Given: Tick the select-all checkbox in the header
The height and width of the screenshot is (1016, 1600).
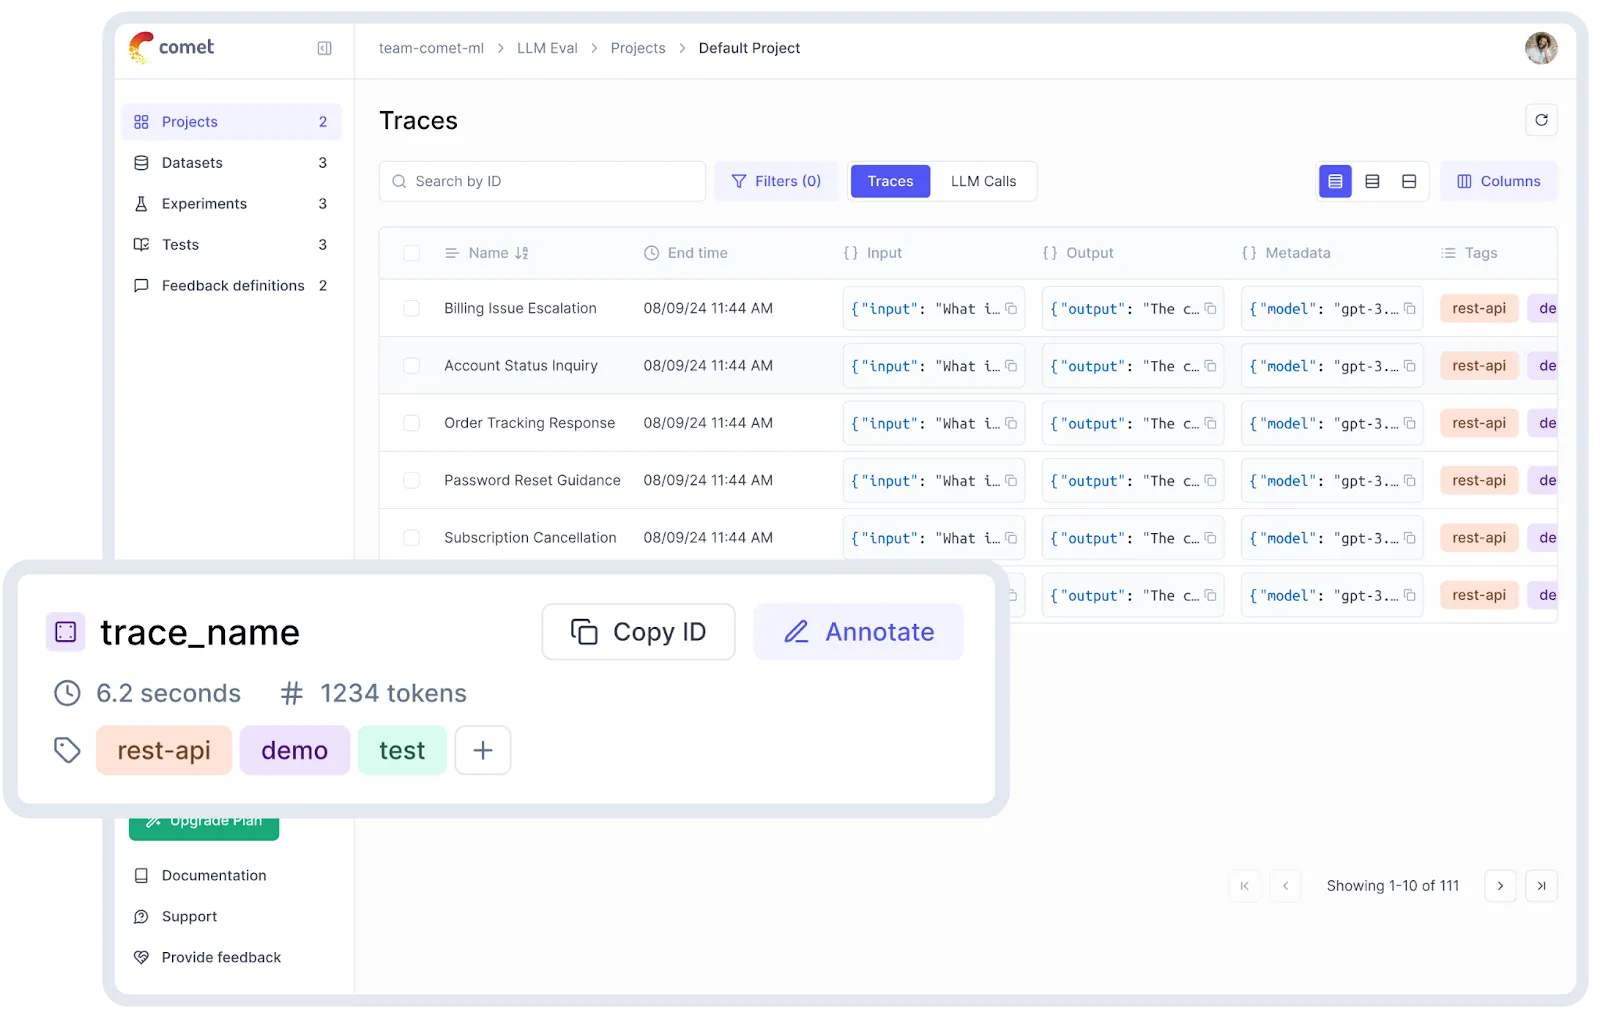Looking at the screenshot, I should 411,253.
